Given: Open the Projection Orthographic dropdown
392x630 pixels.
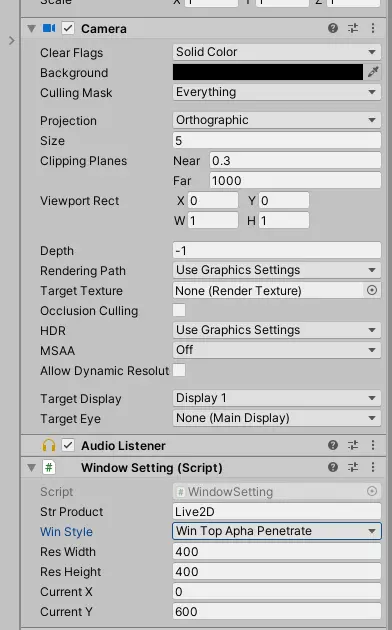Looking at the screenshot, I should (277, 120).
